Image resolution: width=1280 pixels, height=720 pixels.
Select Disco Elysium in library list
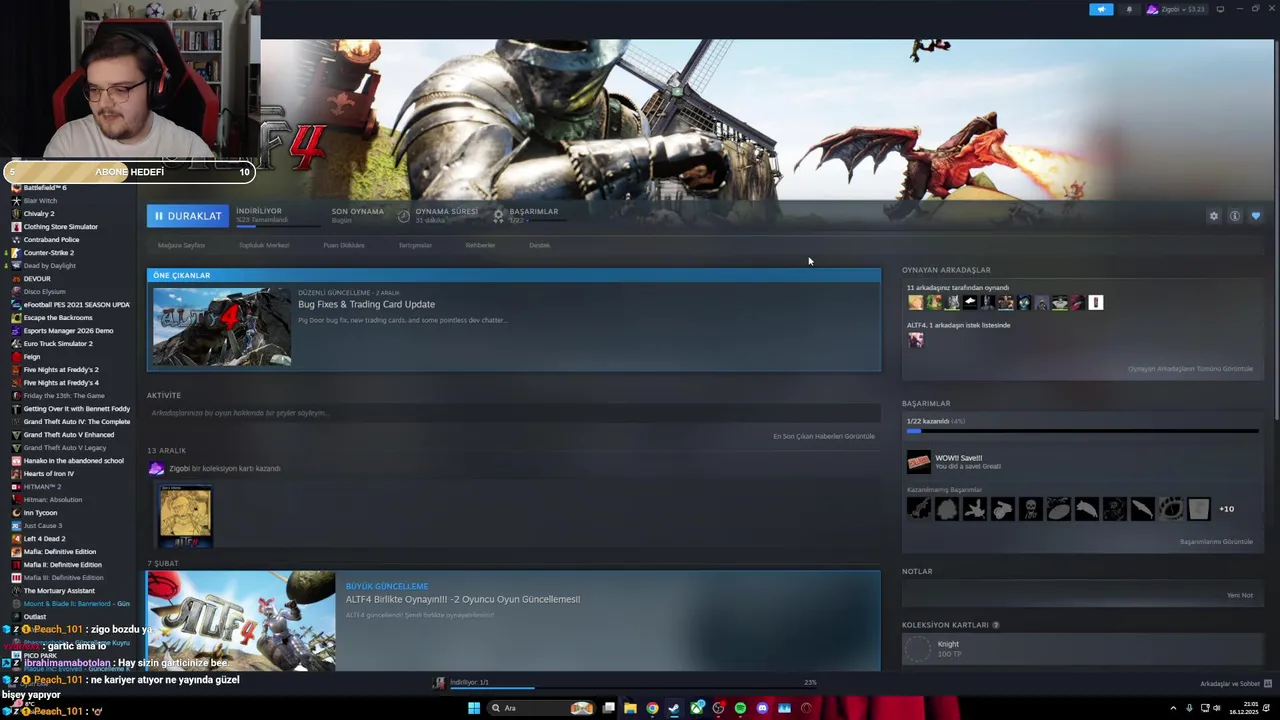(x=45, y=291)
